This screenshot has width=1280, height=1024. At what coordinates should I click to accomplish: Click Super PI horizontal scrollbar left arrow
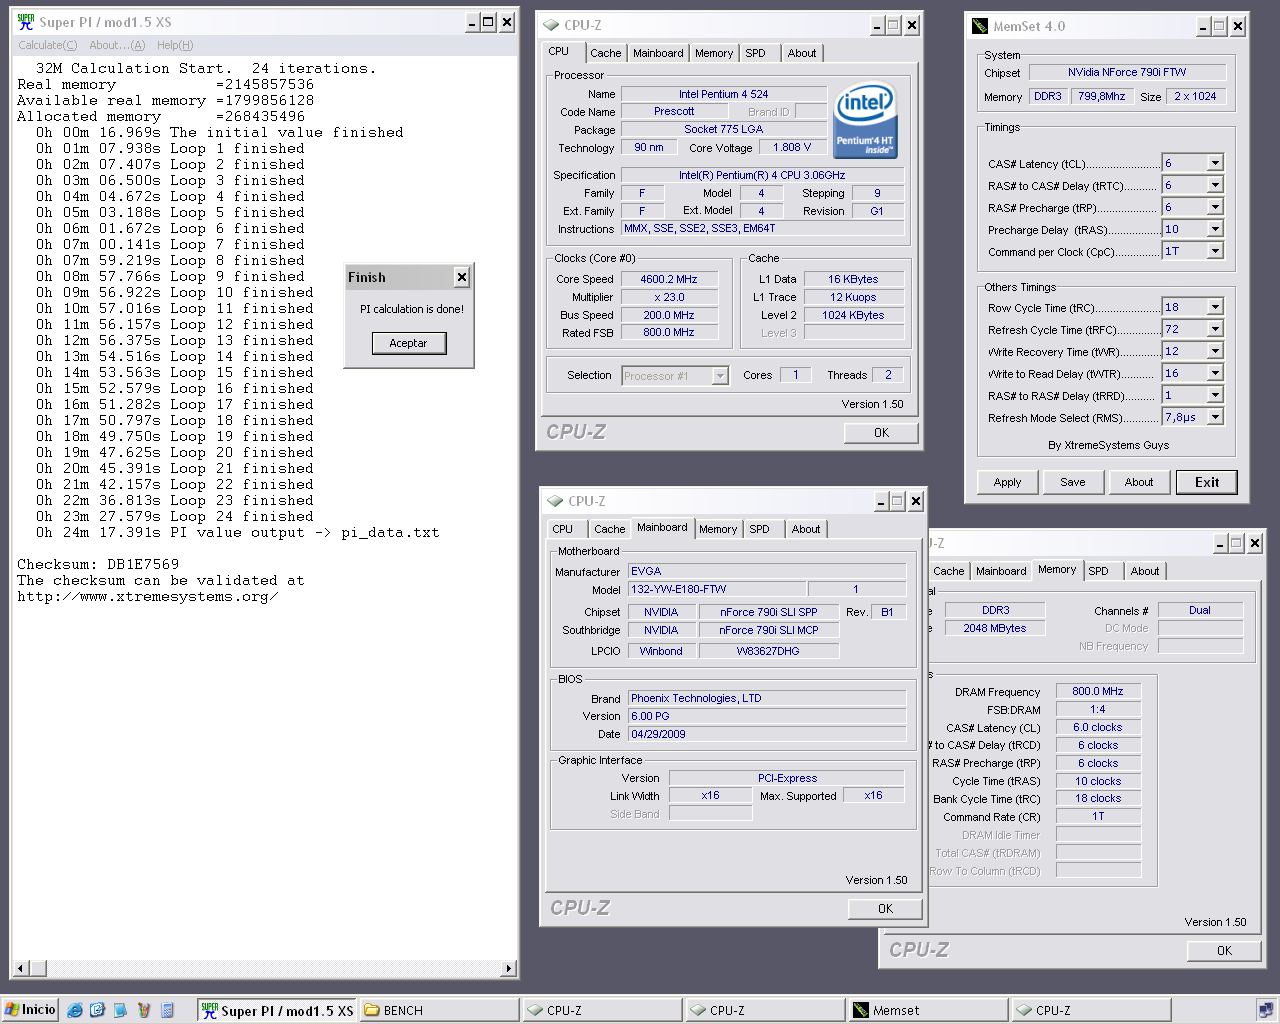point(20,968)
